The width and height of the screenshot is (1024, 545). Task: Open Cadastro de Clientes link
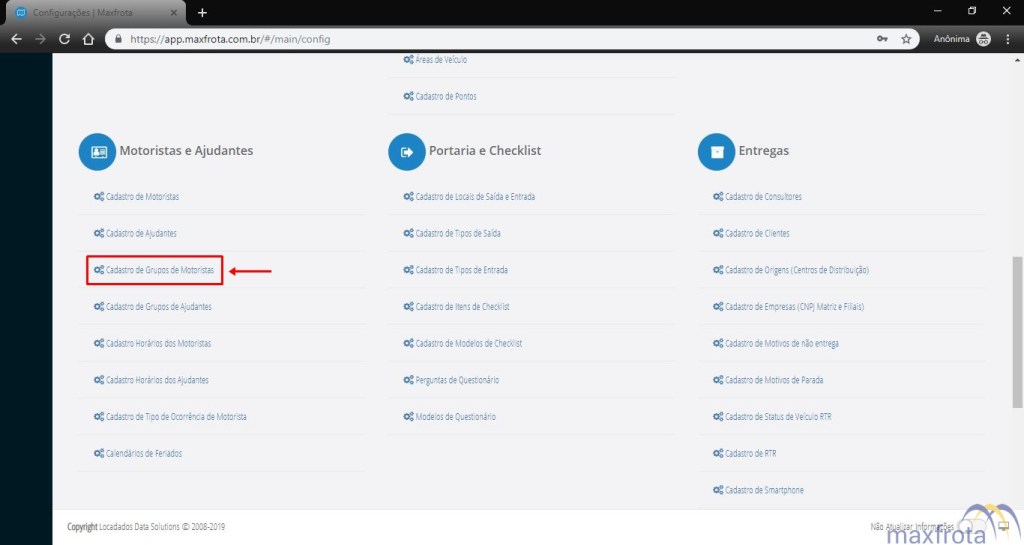coord(757,234)
